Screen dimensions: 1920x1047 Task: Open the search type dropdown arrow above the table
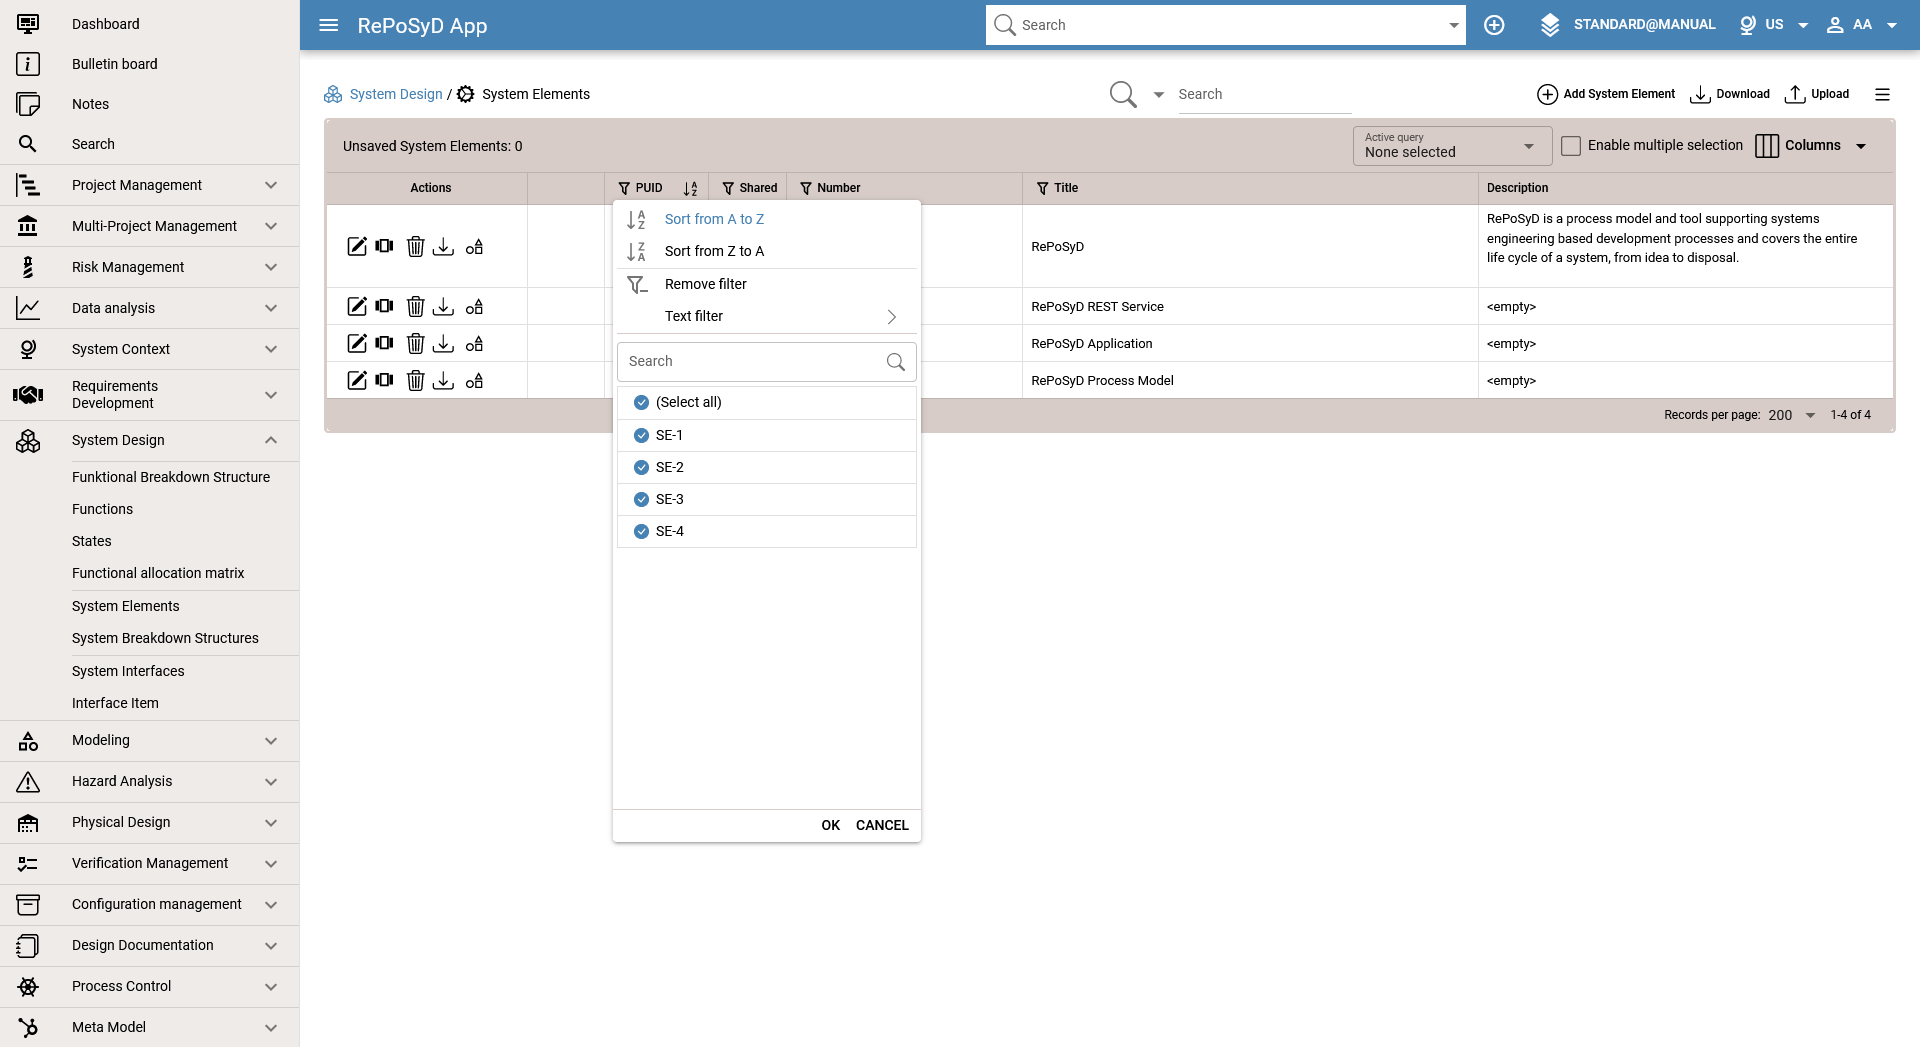point(1159,95)
